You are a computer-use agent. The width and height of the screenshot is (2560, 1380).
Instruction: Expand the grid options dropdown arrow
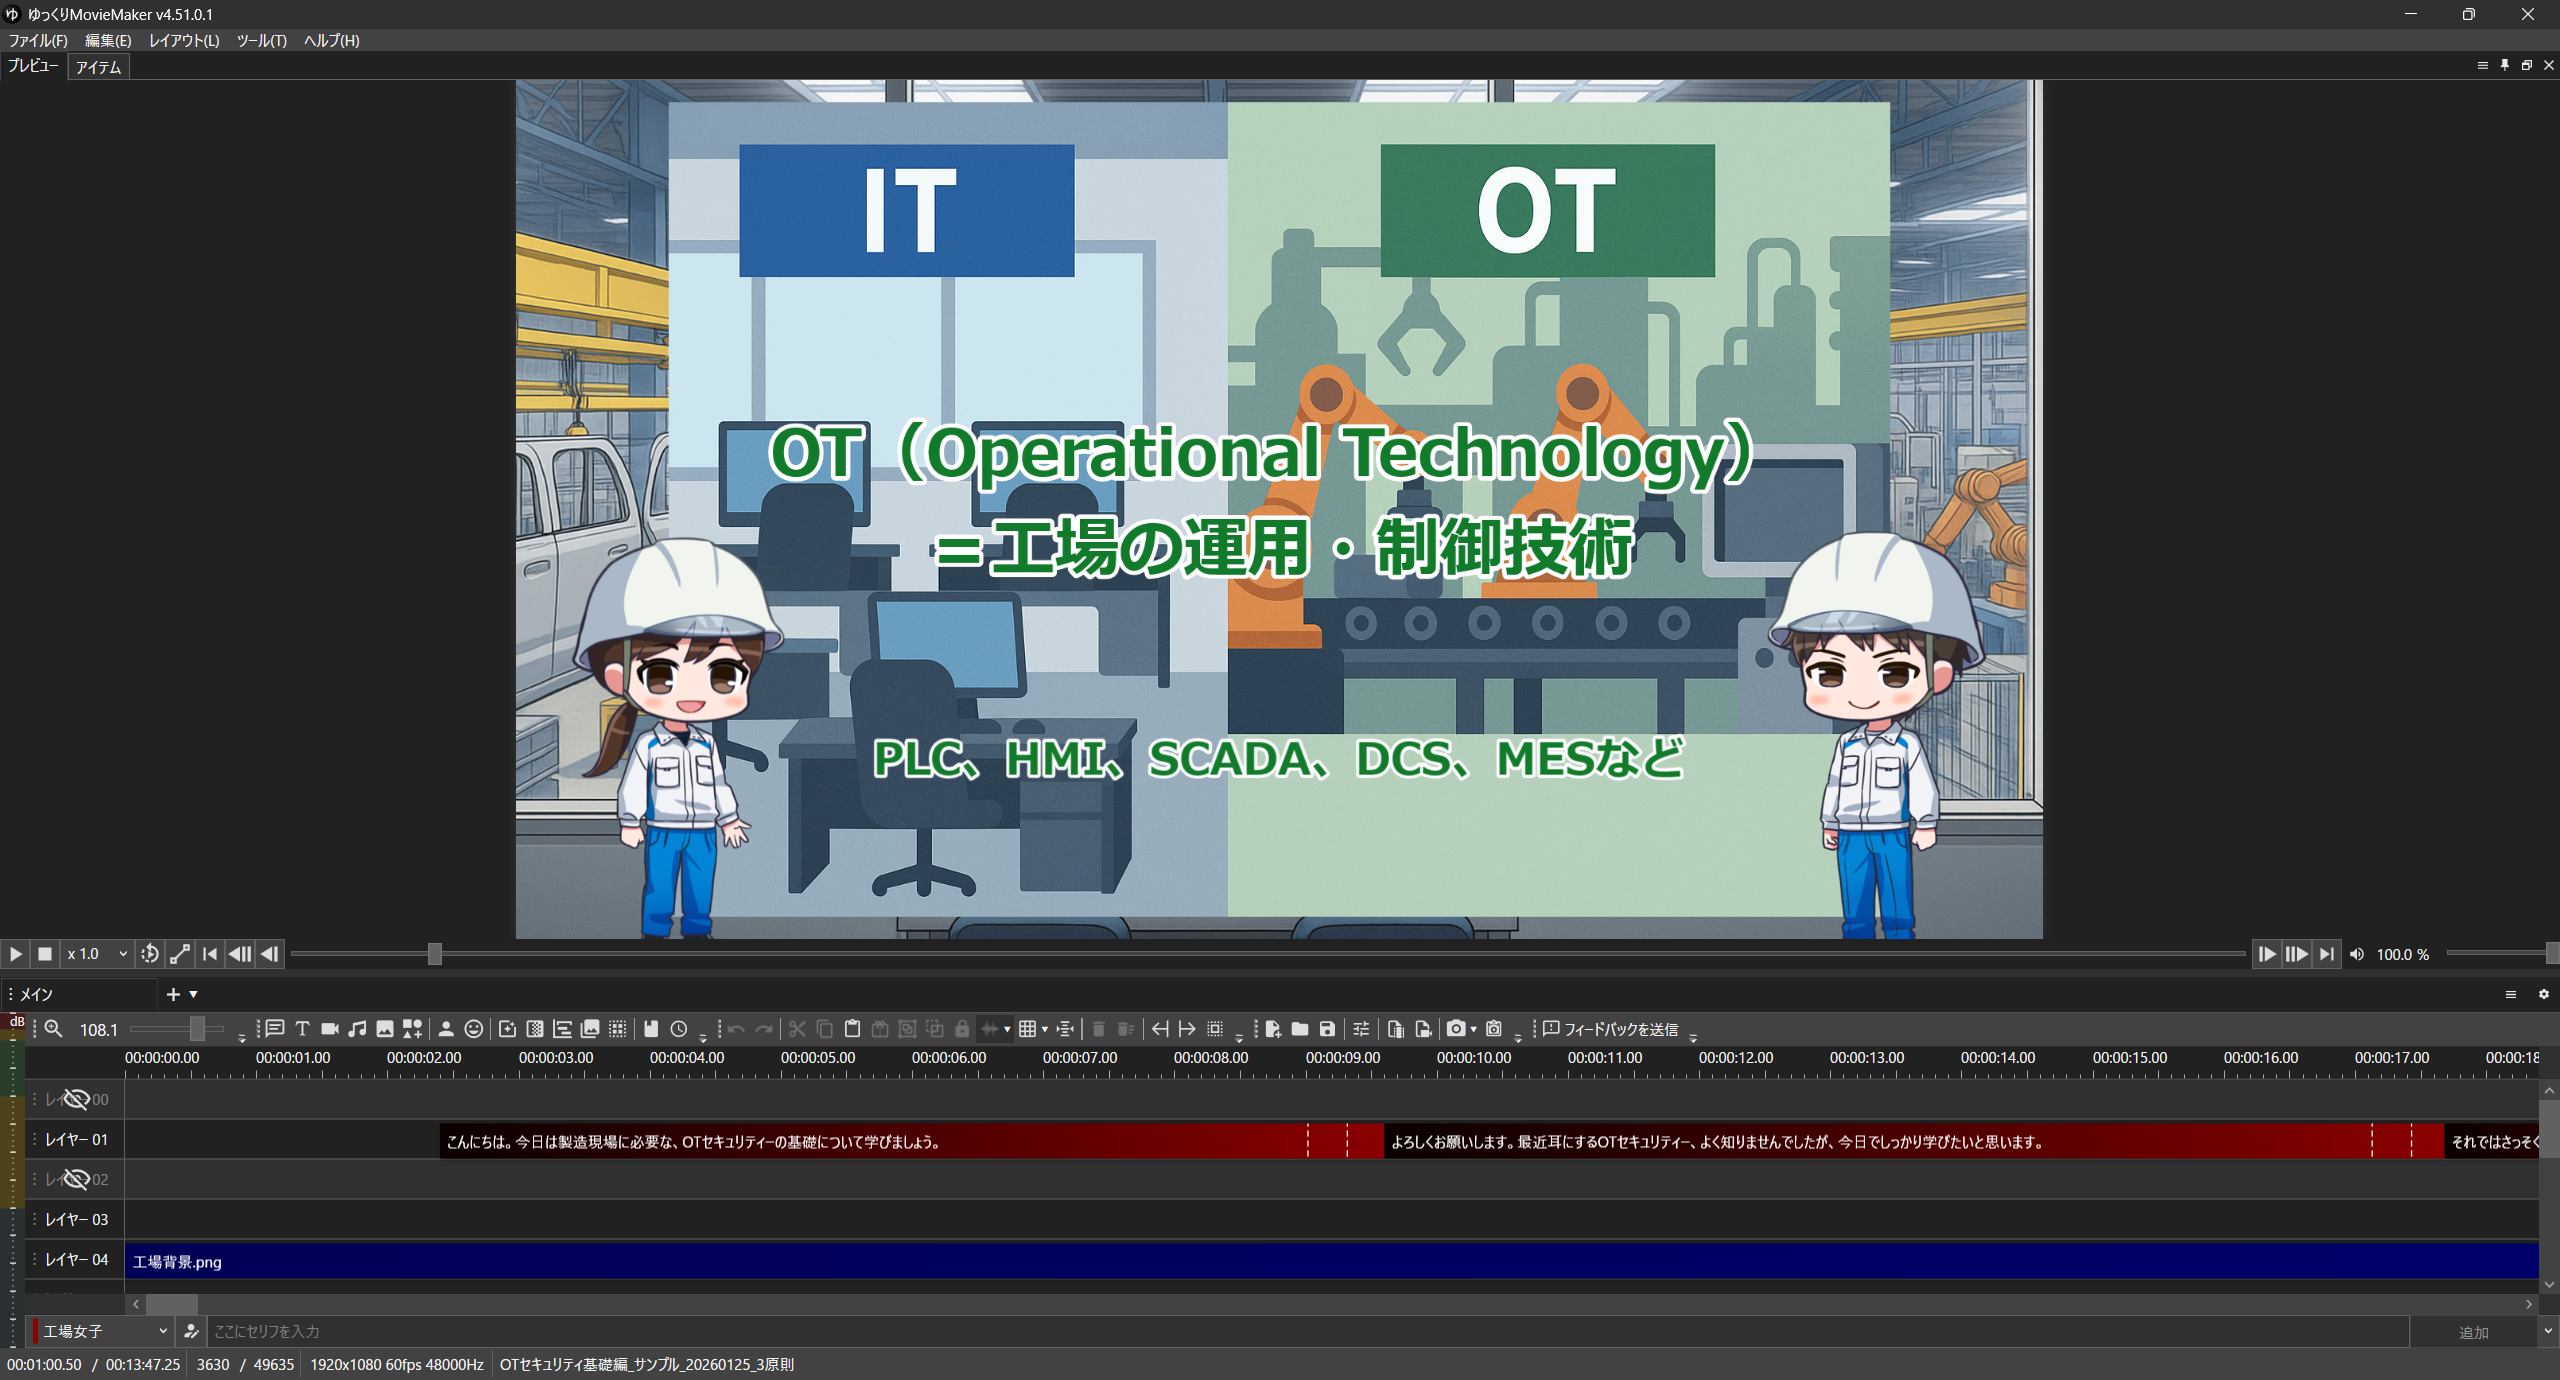(1045, 1029)
